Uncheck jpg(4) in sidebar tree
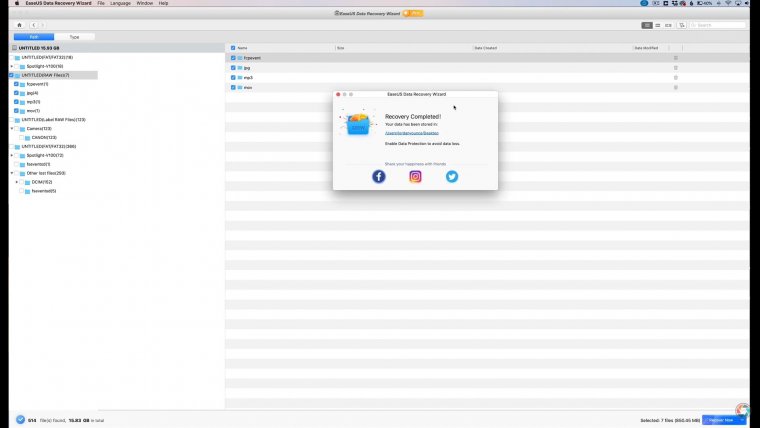This screenshot has width=760, height=428. pos(16,93)
